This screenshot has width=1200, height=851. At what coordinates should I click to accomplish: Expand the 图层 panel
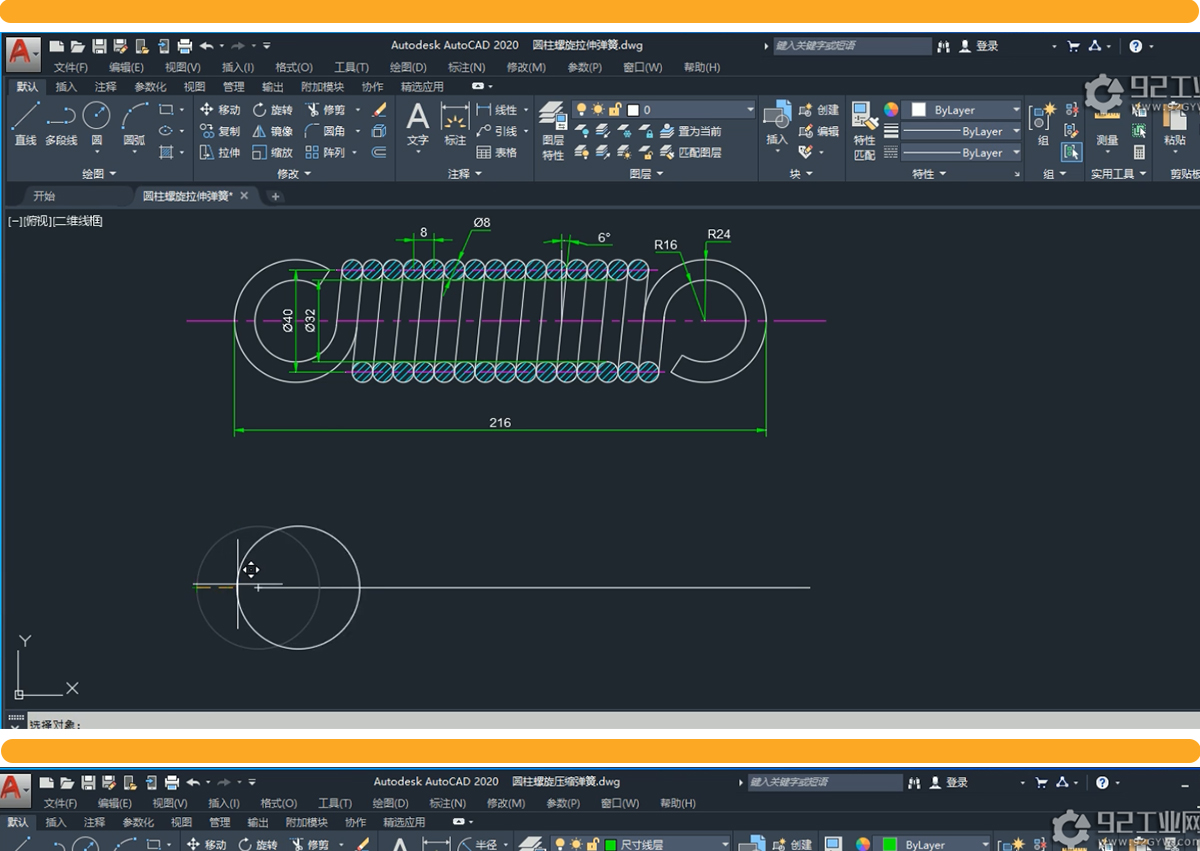646,174
